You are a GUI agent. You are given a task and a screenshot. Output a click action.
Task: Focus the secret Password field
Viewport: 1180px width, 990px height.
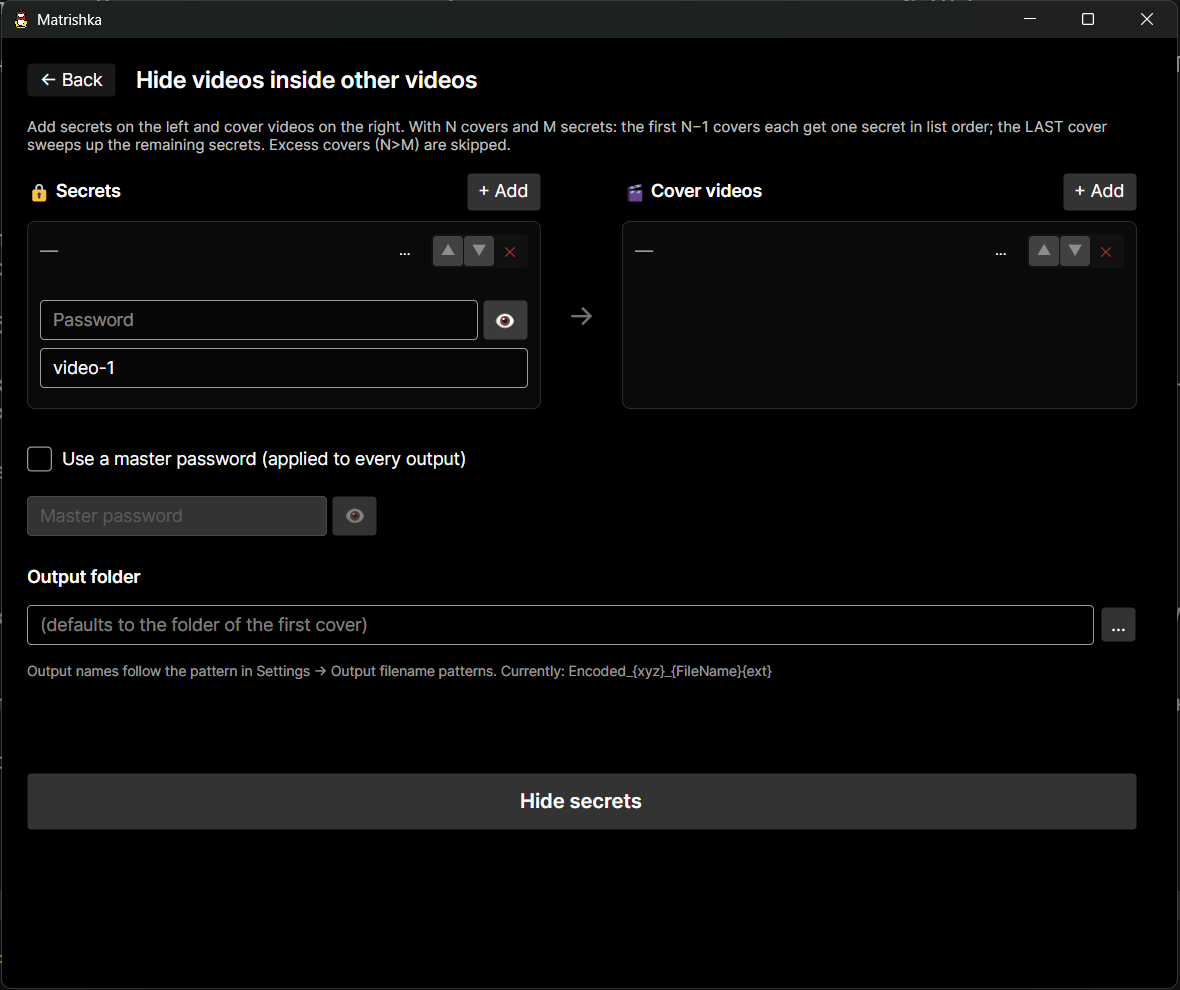259,320
